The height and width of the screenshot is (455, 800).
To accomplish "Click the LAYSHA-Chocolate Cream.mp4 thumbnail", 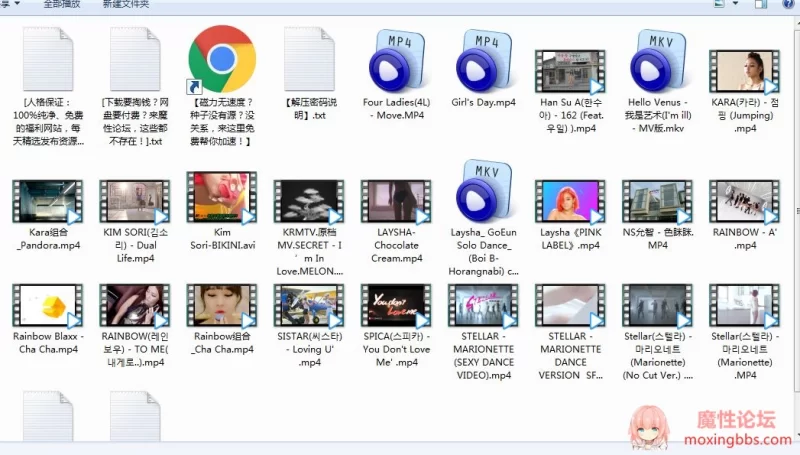I will (x=396, y=201).
